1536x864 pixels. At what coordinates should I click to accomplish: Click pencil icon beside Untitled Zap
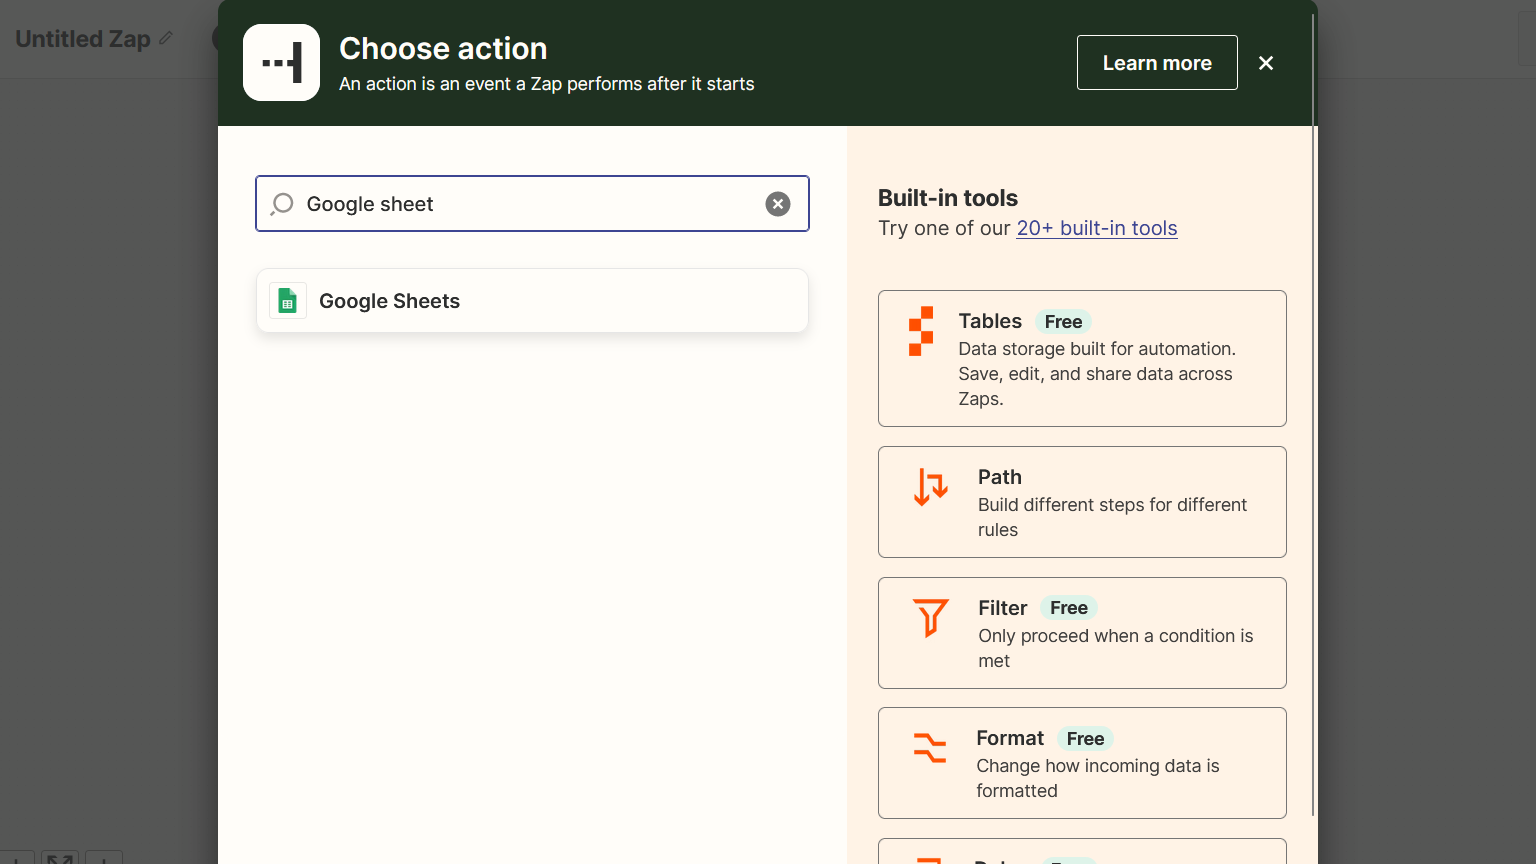point(166,38)
